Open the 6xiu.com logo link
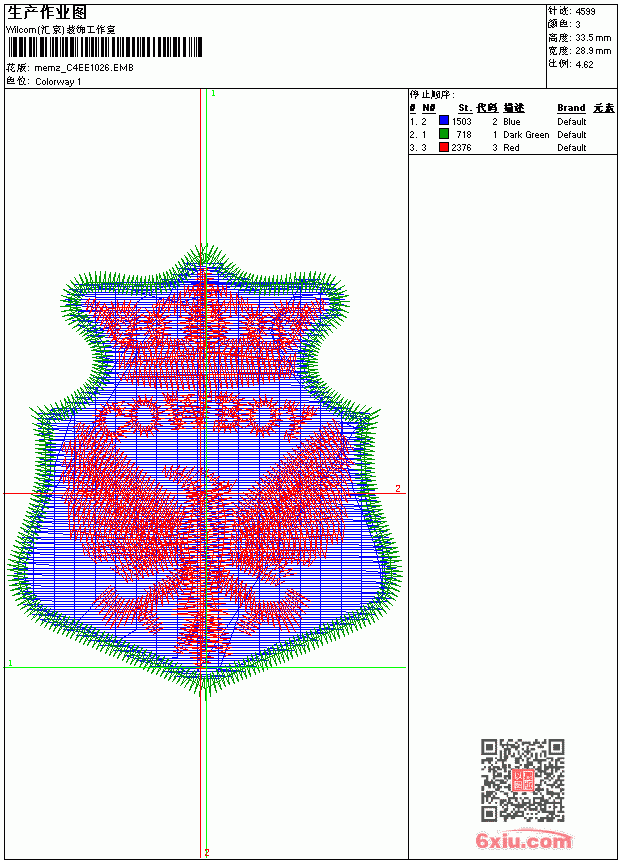The height and width of the screenshot is (860, 620). click(523, 840)
